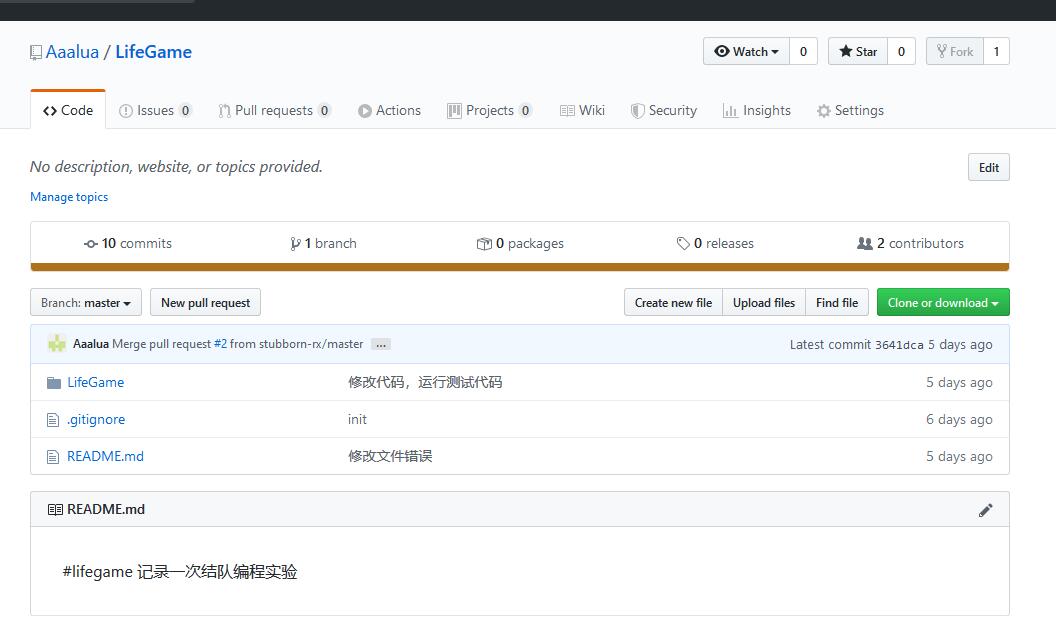Star the LifeGame repository
Image resolution: width=1056 pixels, height=638 pixels.
pyautogui.click(x=858, y=51)
